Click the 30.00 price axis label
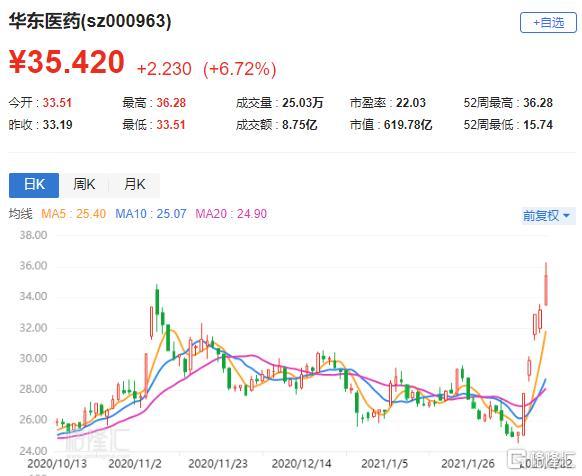The height and width of the screenshot is (476, 582). tap(33, 358)
